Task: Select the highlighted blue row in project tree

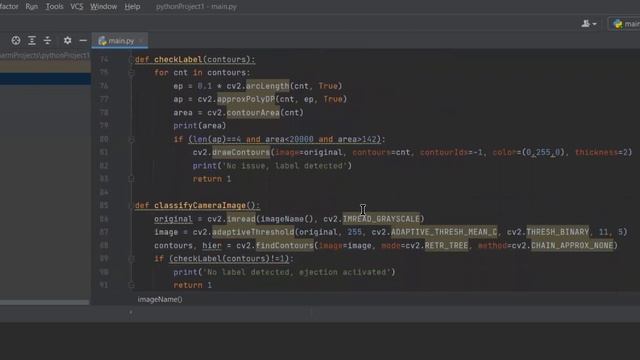Action: pyautogui.click(x=45, y=79)
